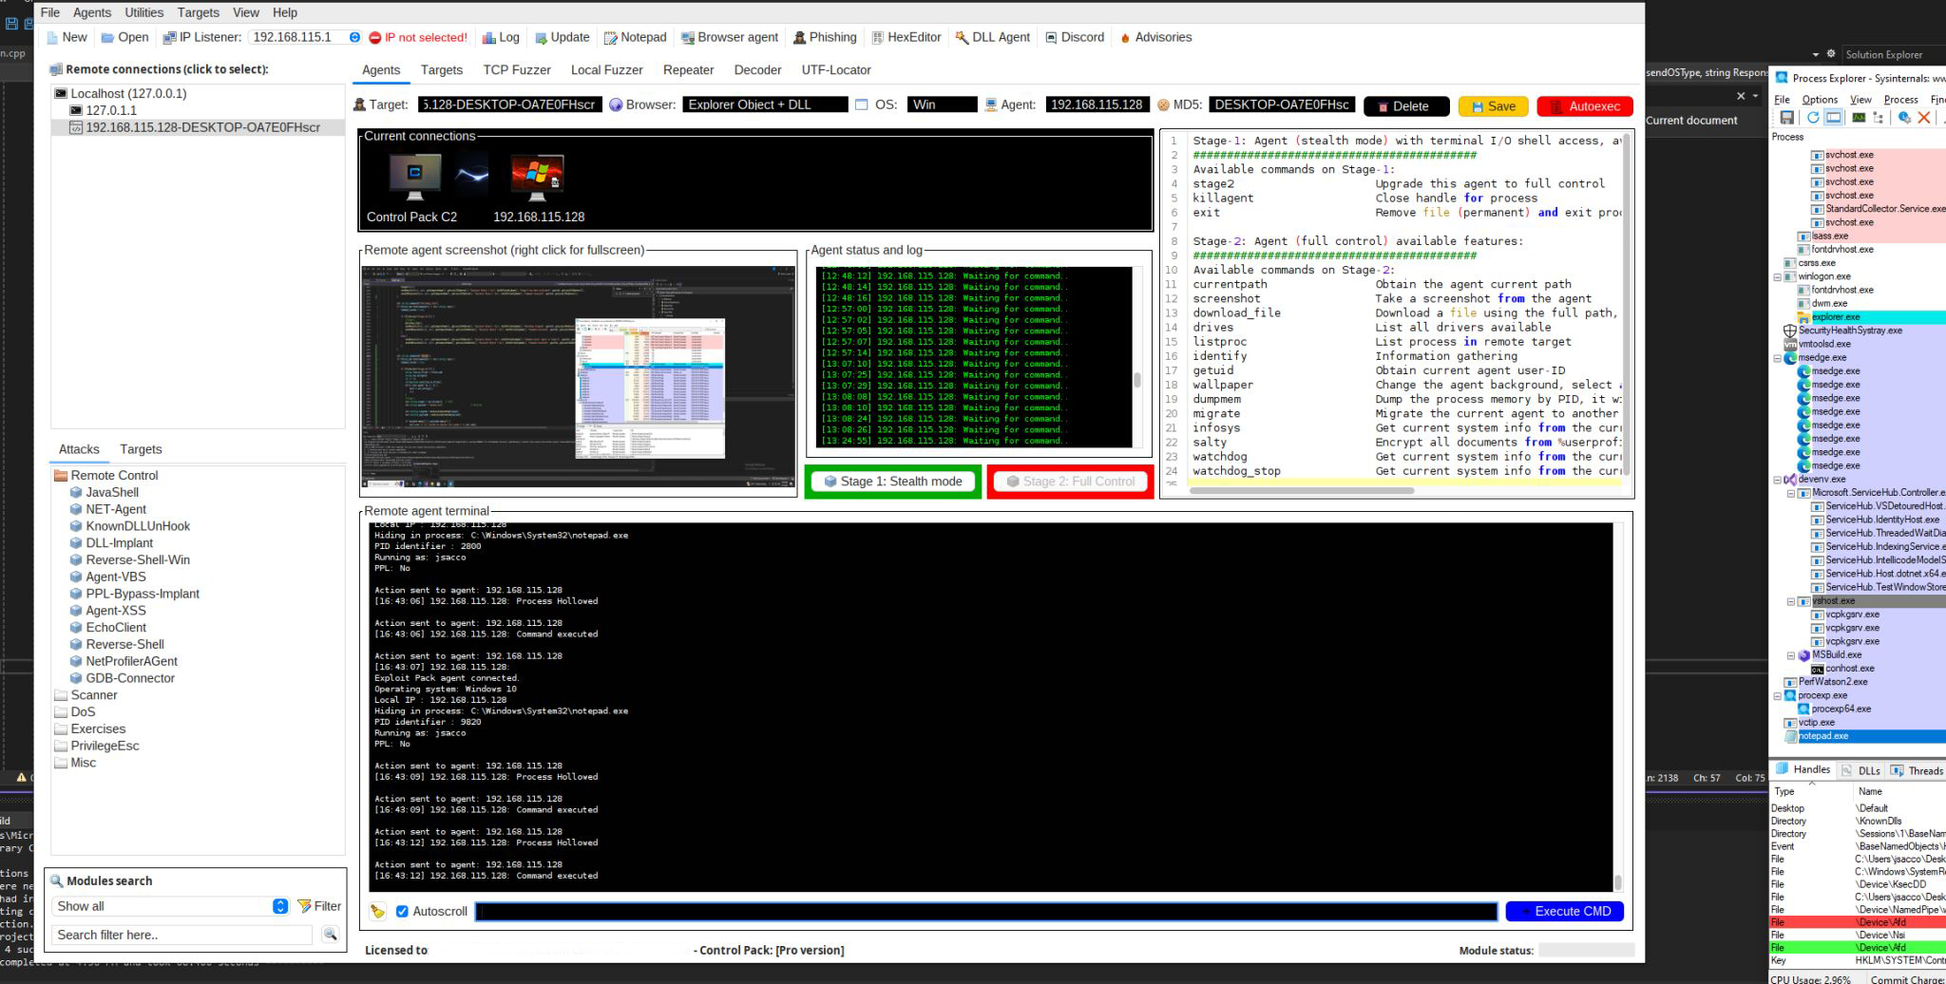Toggle Stage 2: Full Control

1069,481
